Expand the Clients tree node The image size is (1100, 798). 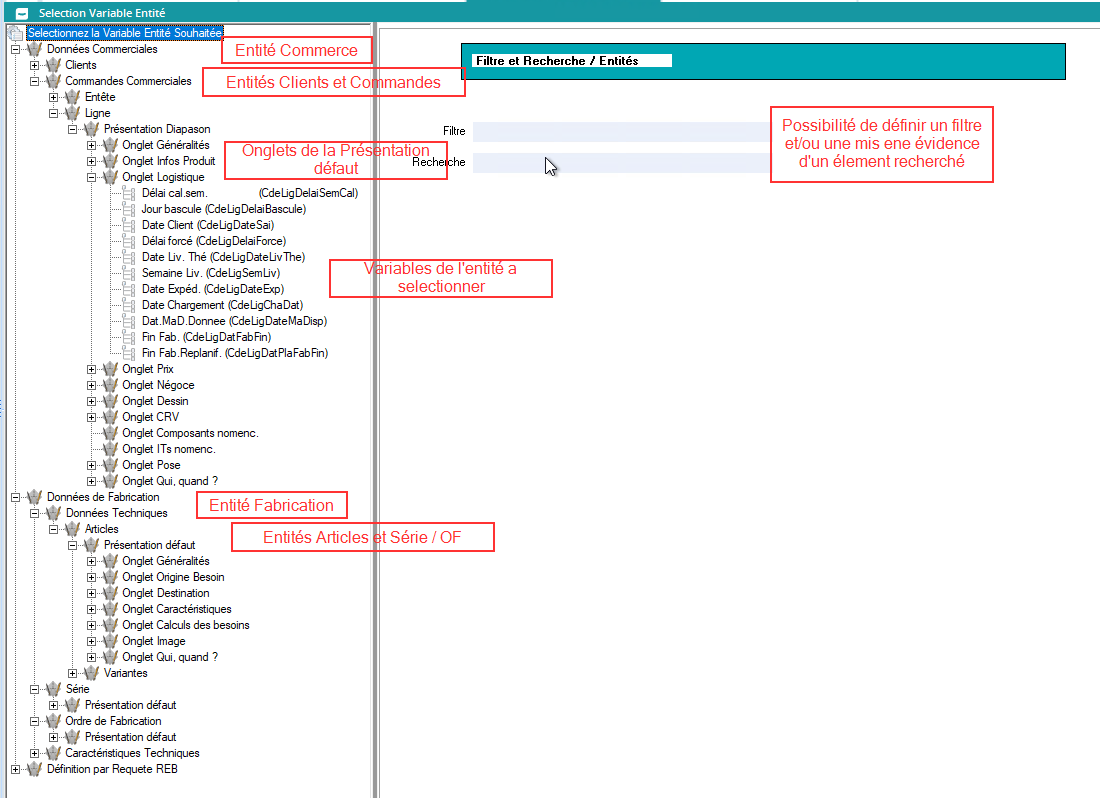(34, 65)
